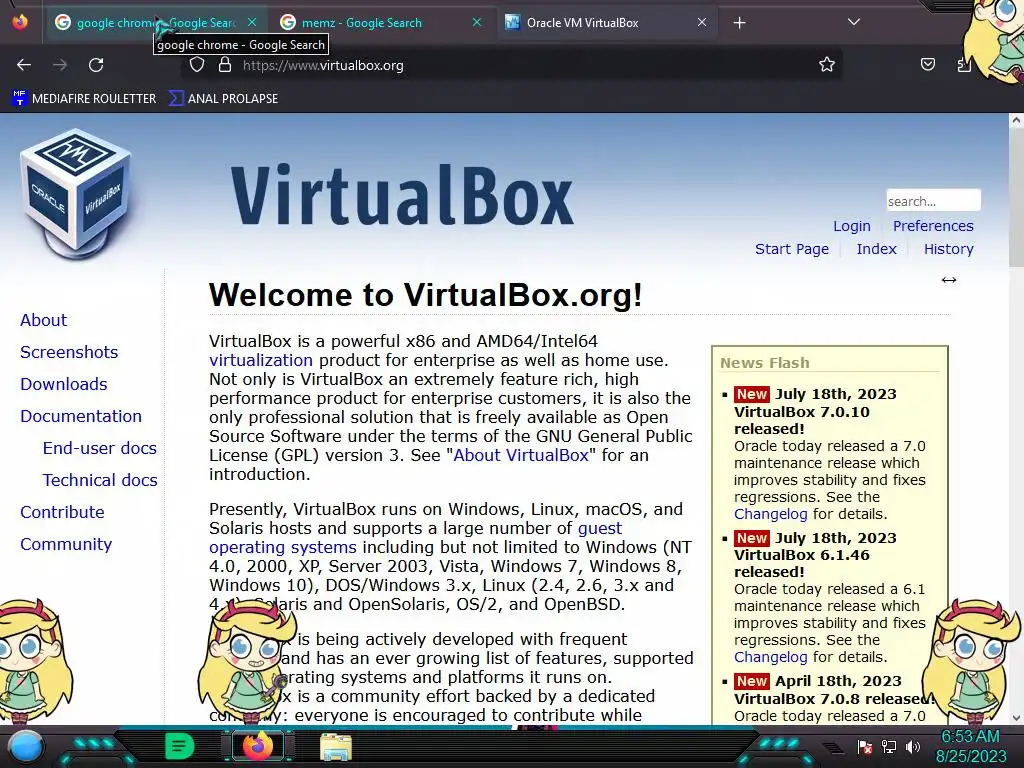Click the Welcome to VirtualBox.org! heading
The width and height of the screenshot is (1024, 768).
pyautogui.click(x=426, y=295)
